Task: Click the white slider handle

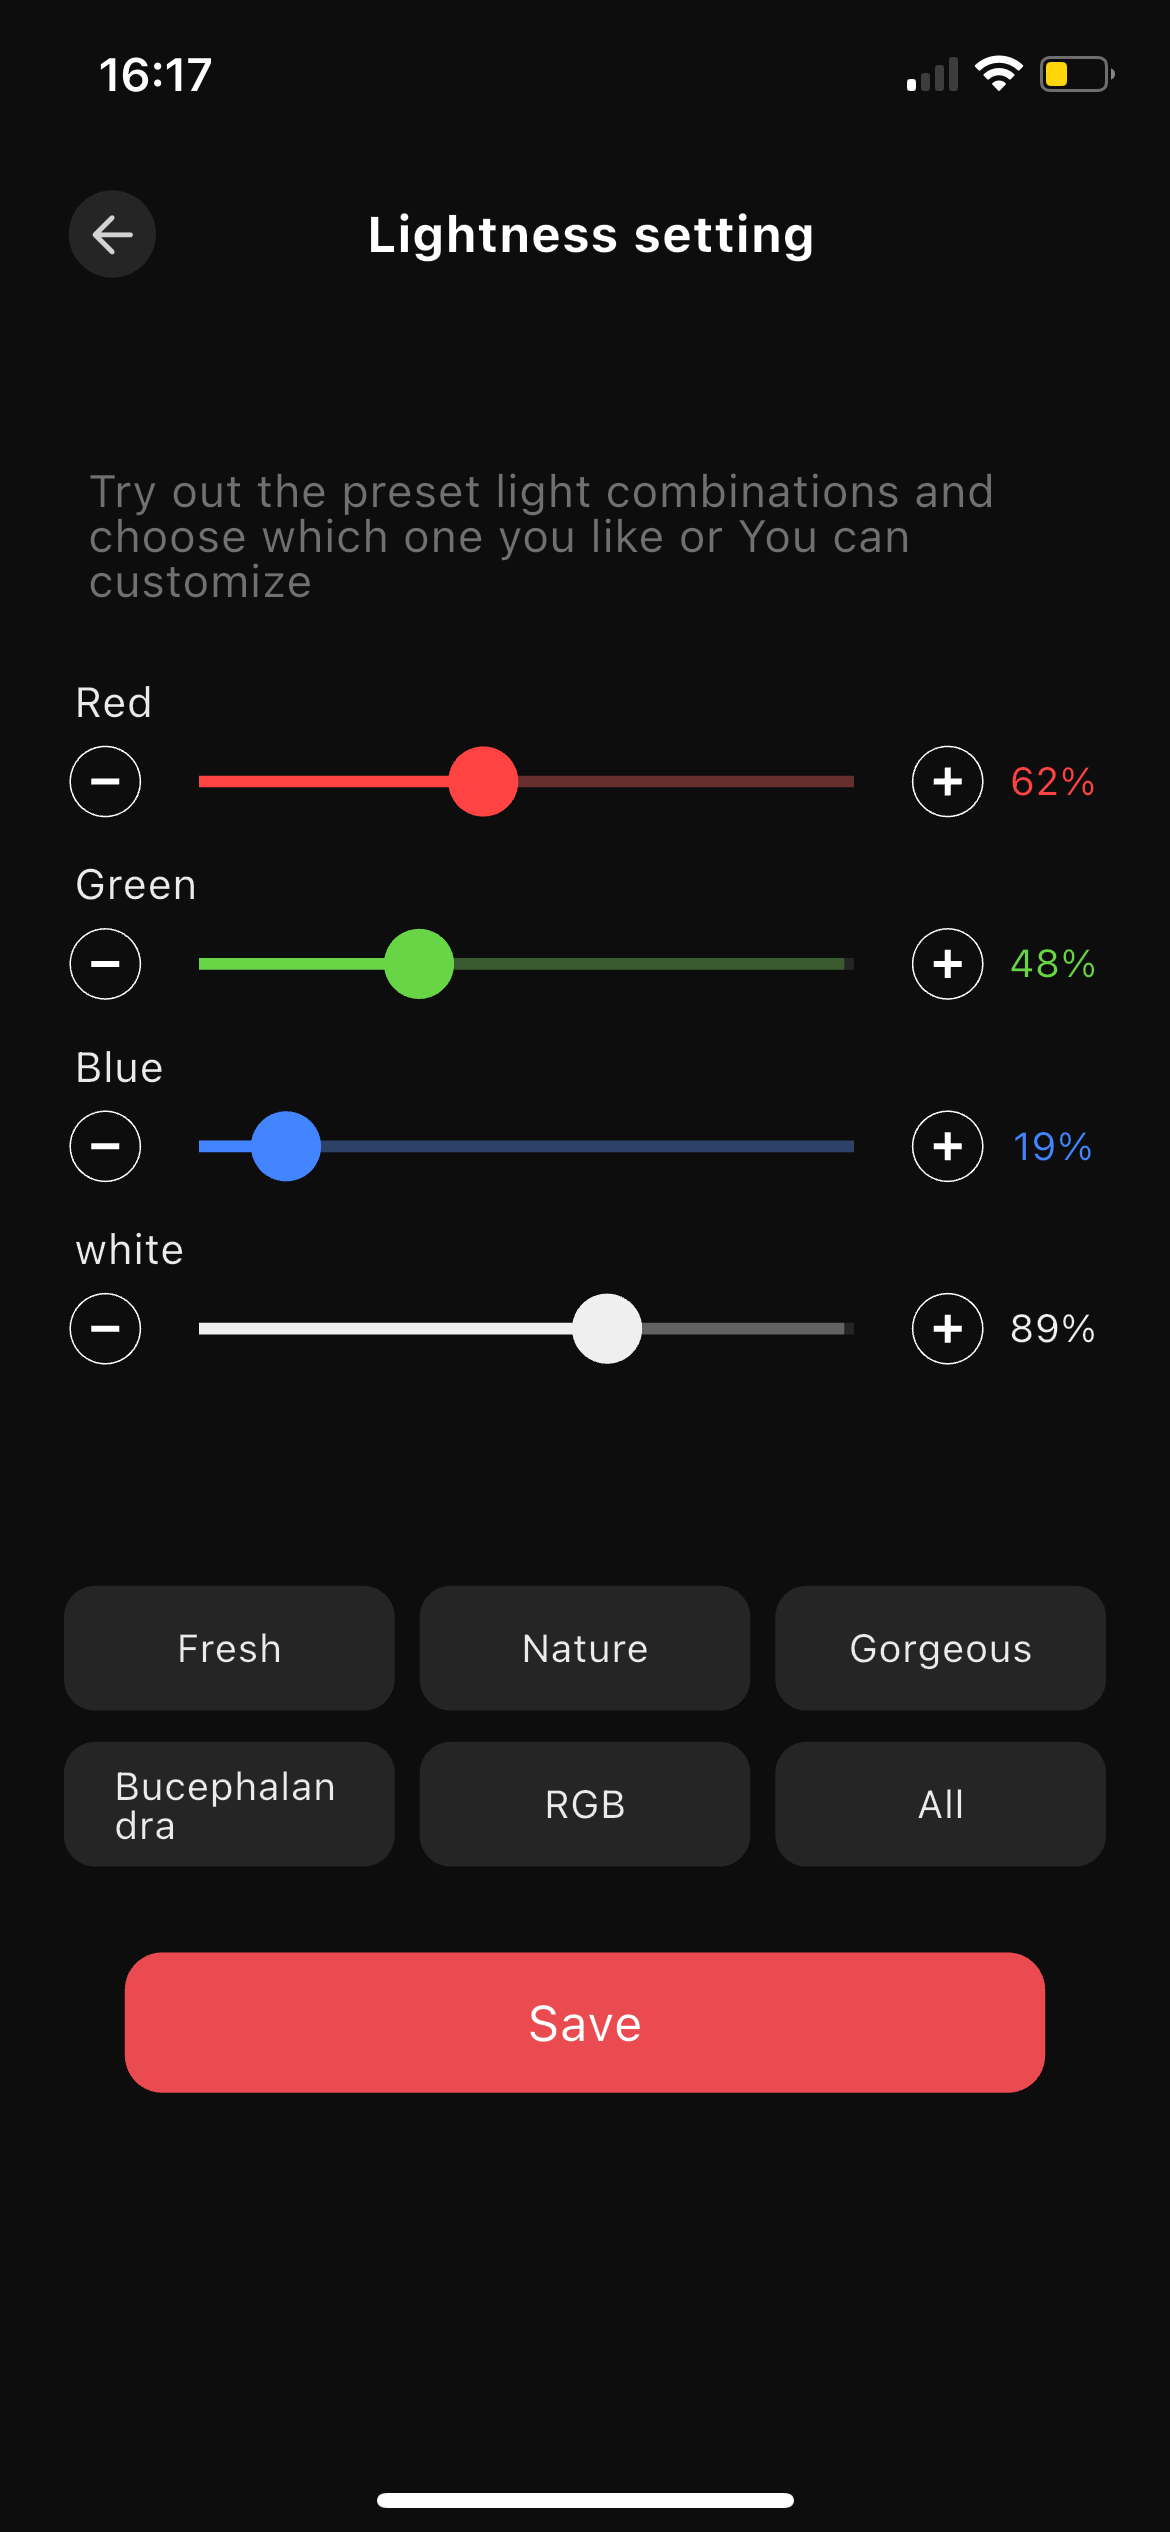Action: point(607,1328)
